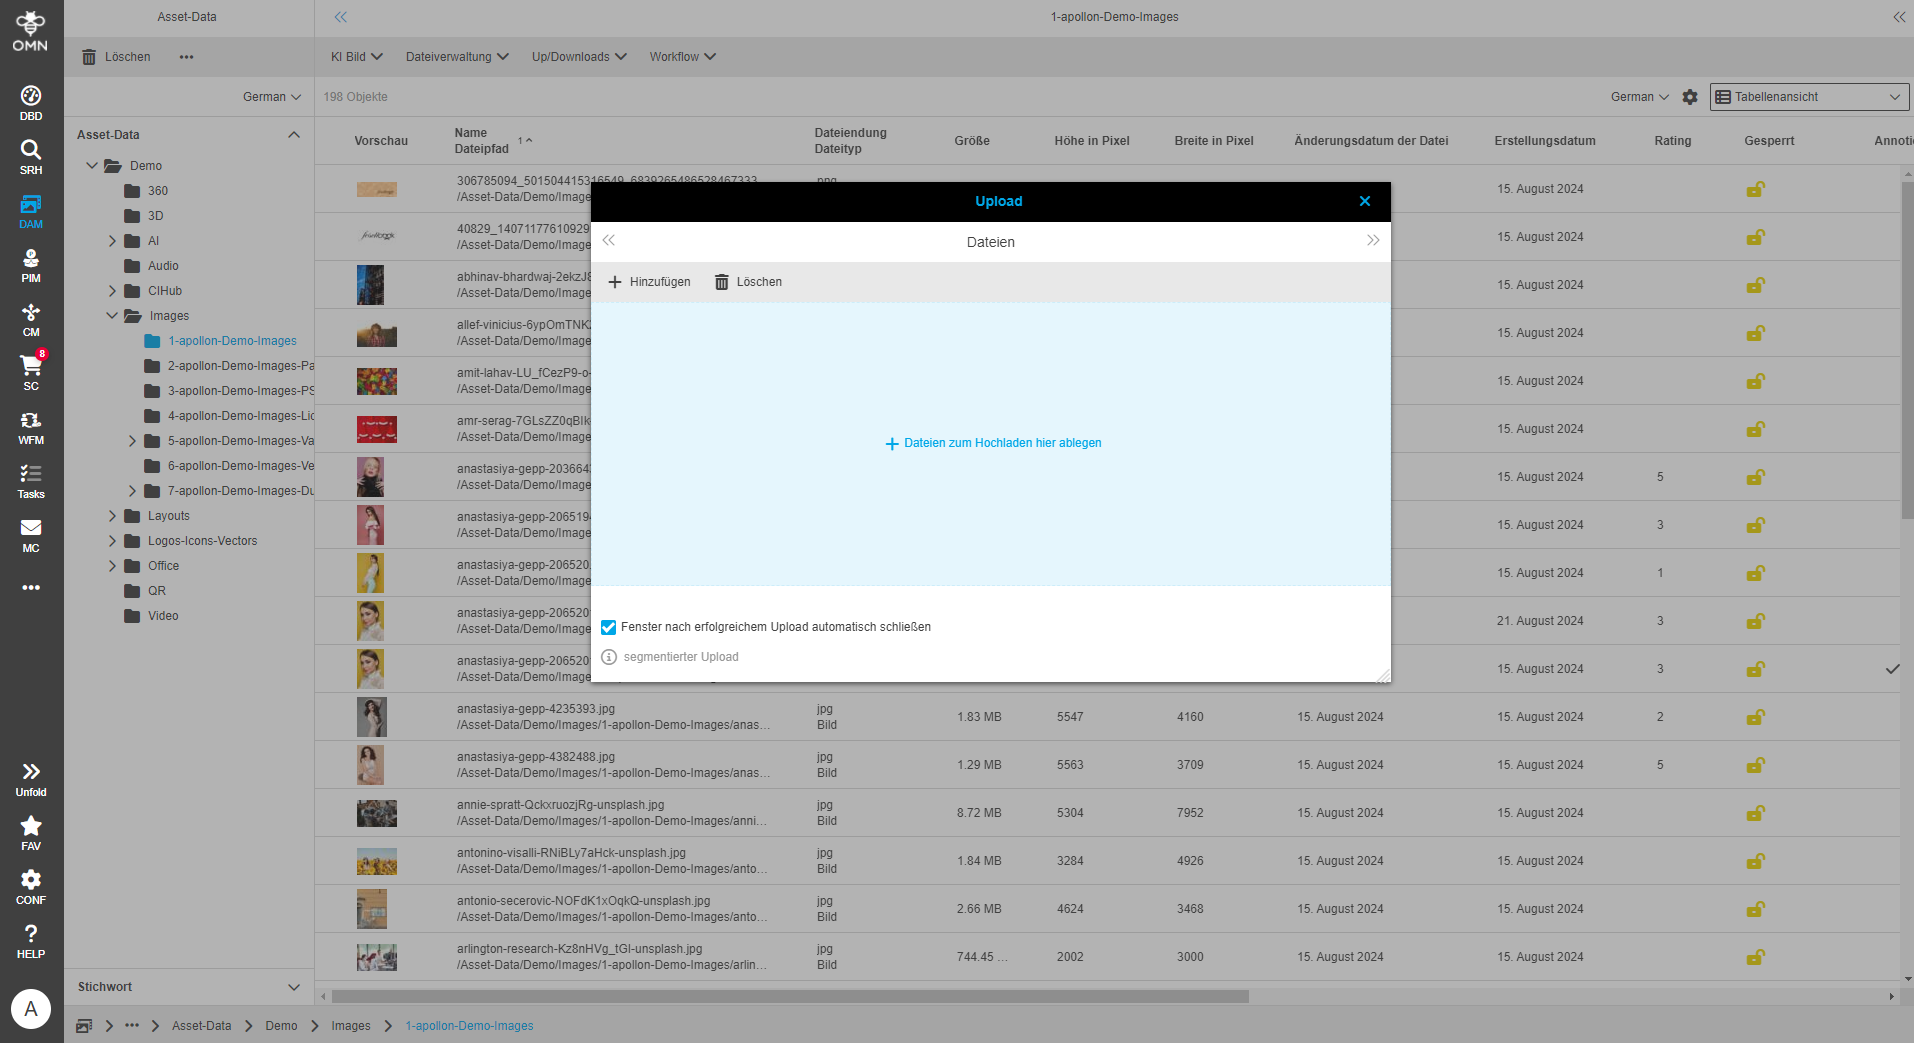Click Demo in the bottom breadcrumb
This screenshot has height=1043, width=1914.
(281, 1026)
